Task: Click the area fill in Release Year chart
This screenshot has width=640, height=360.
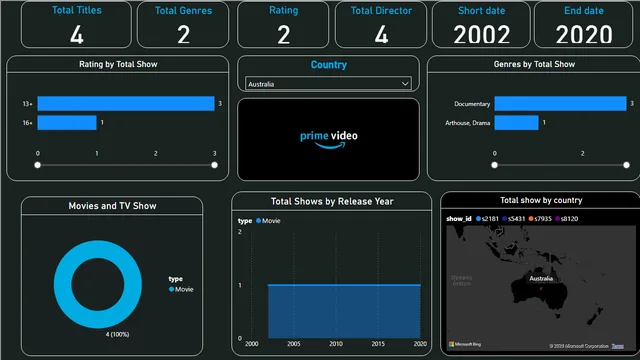Action: click(344, 311)
